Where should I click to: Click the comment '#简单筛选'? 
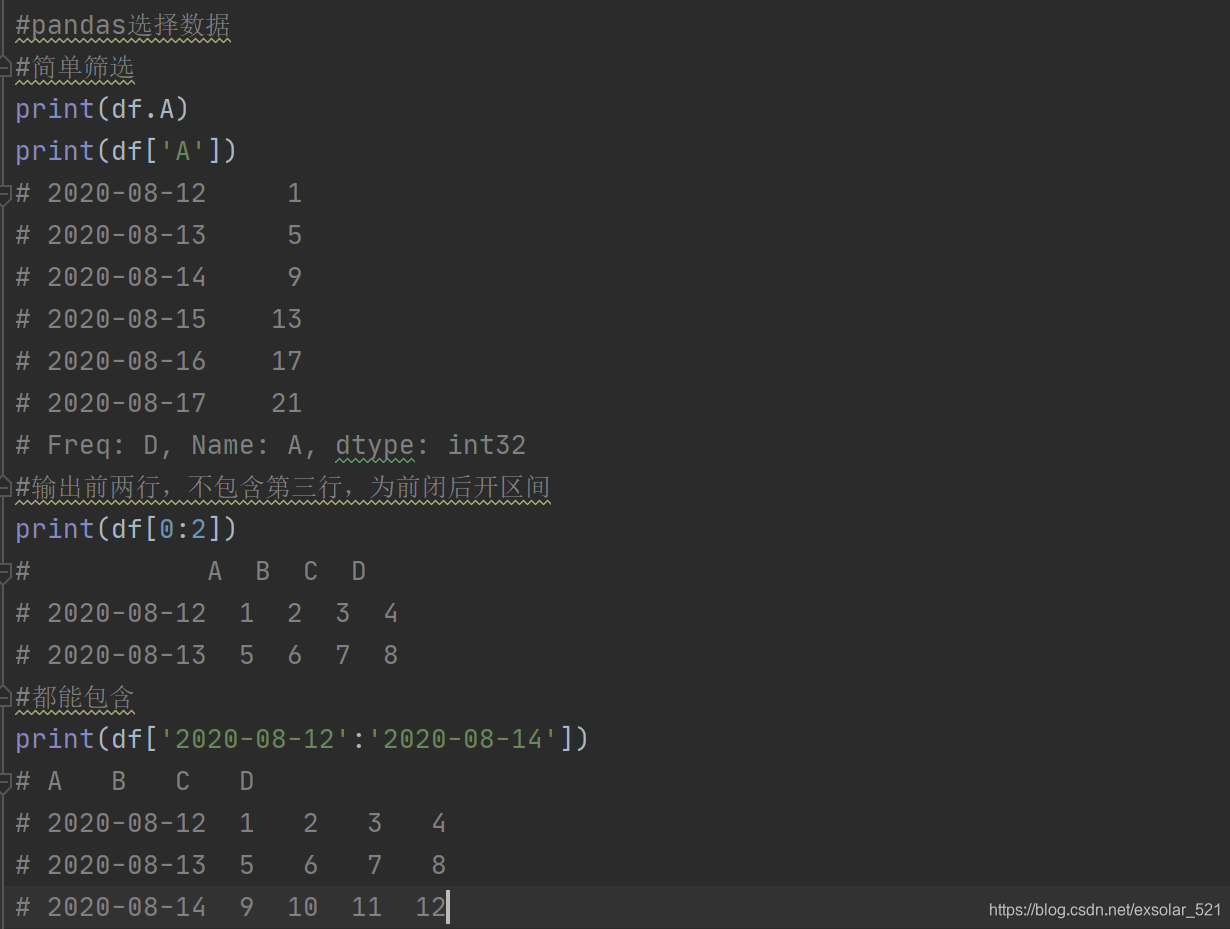coord(75,67)
